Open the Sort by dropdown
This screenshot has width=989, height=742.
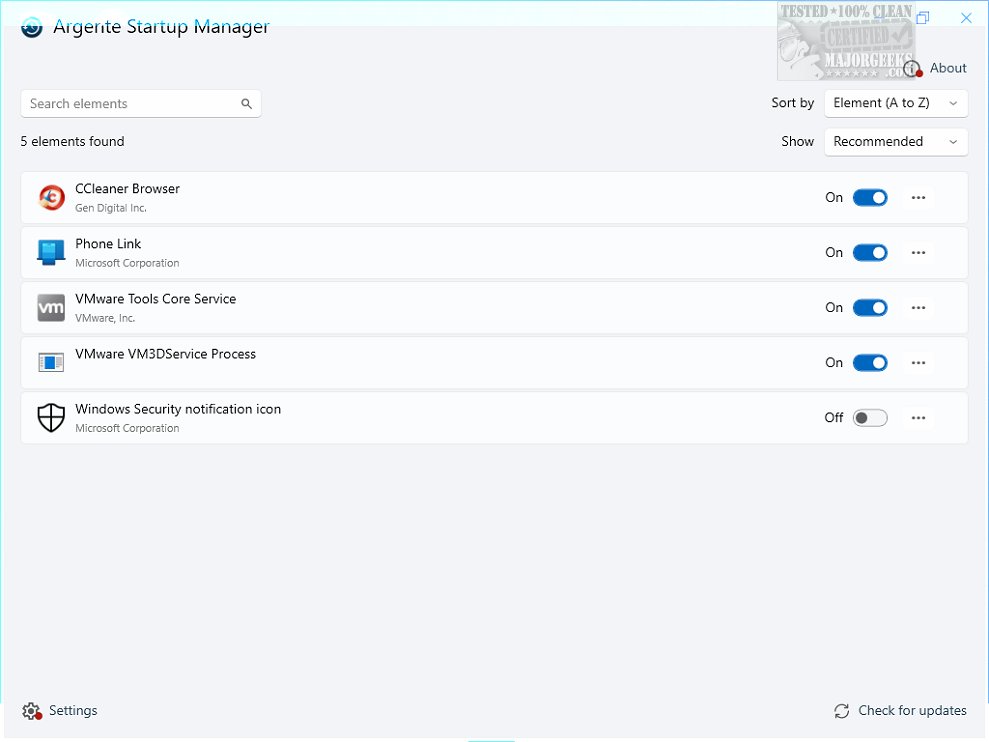(895, 103)
